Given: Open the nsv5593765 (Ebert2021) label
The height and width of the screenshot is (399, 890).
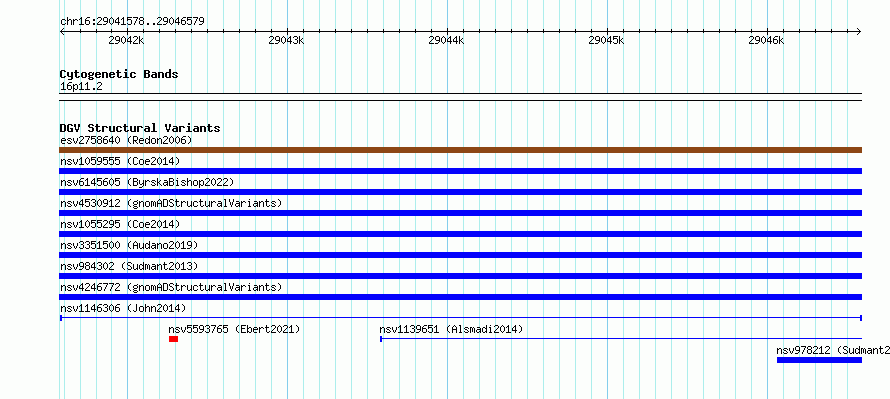Looking at the screenshot, I should 234,329.
